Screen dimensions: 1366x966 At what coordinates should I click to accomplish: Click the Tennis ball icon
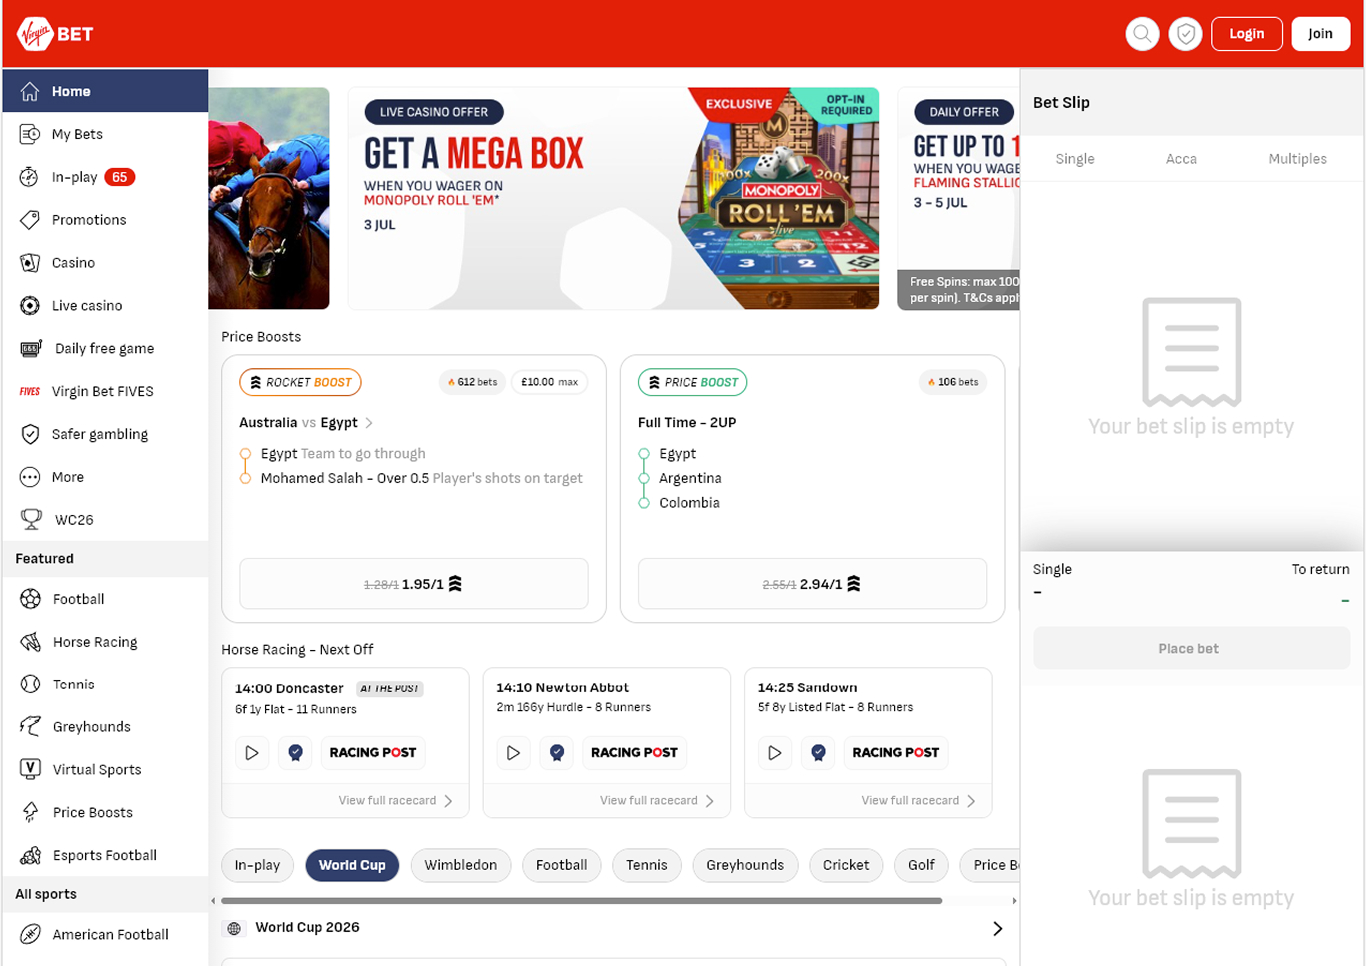pos(31,684)
